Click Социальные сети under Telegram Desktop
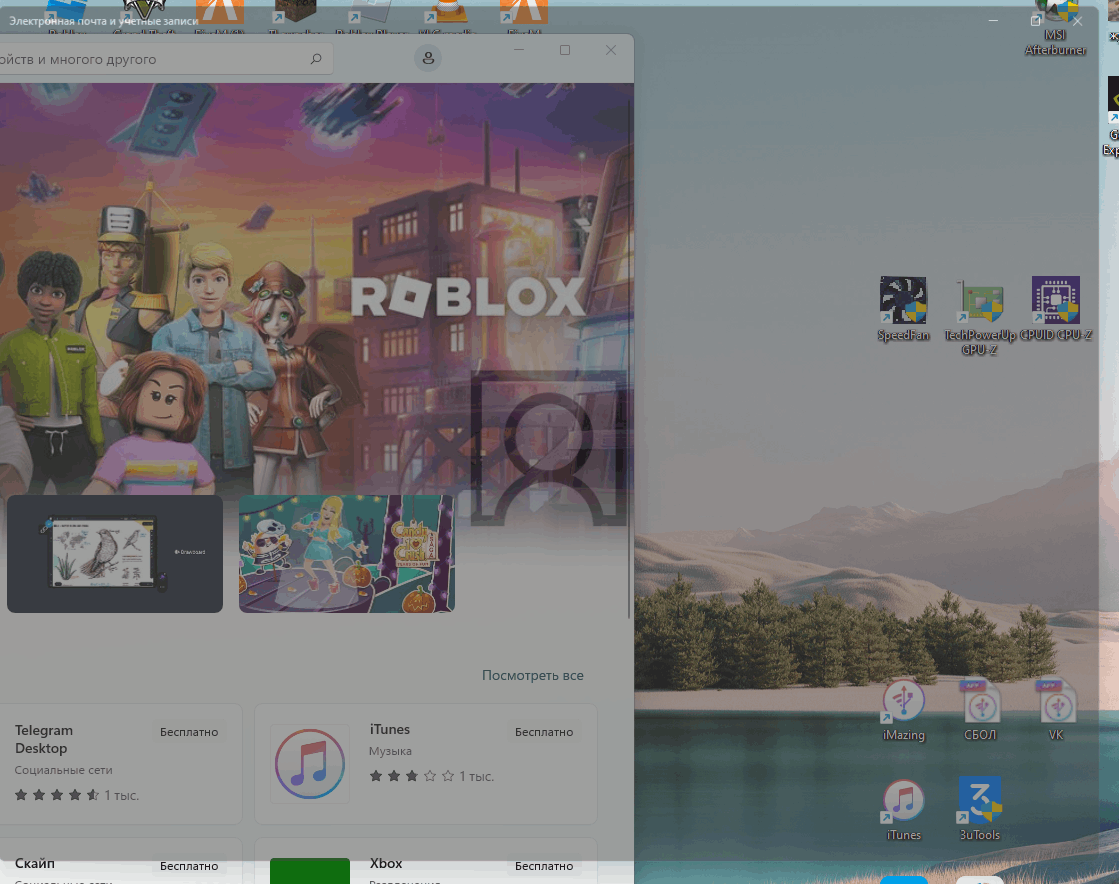This screenshot has width=1119, height=884. click(64, 770)
